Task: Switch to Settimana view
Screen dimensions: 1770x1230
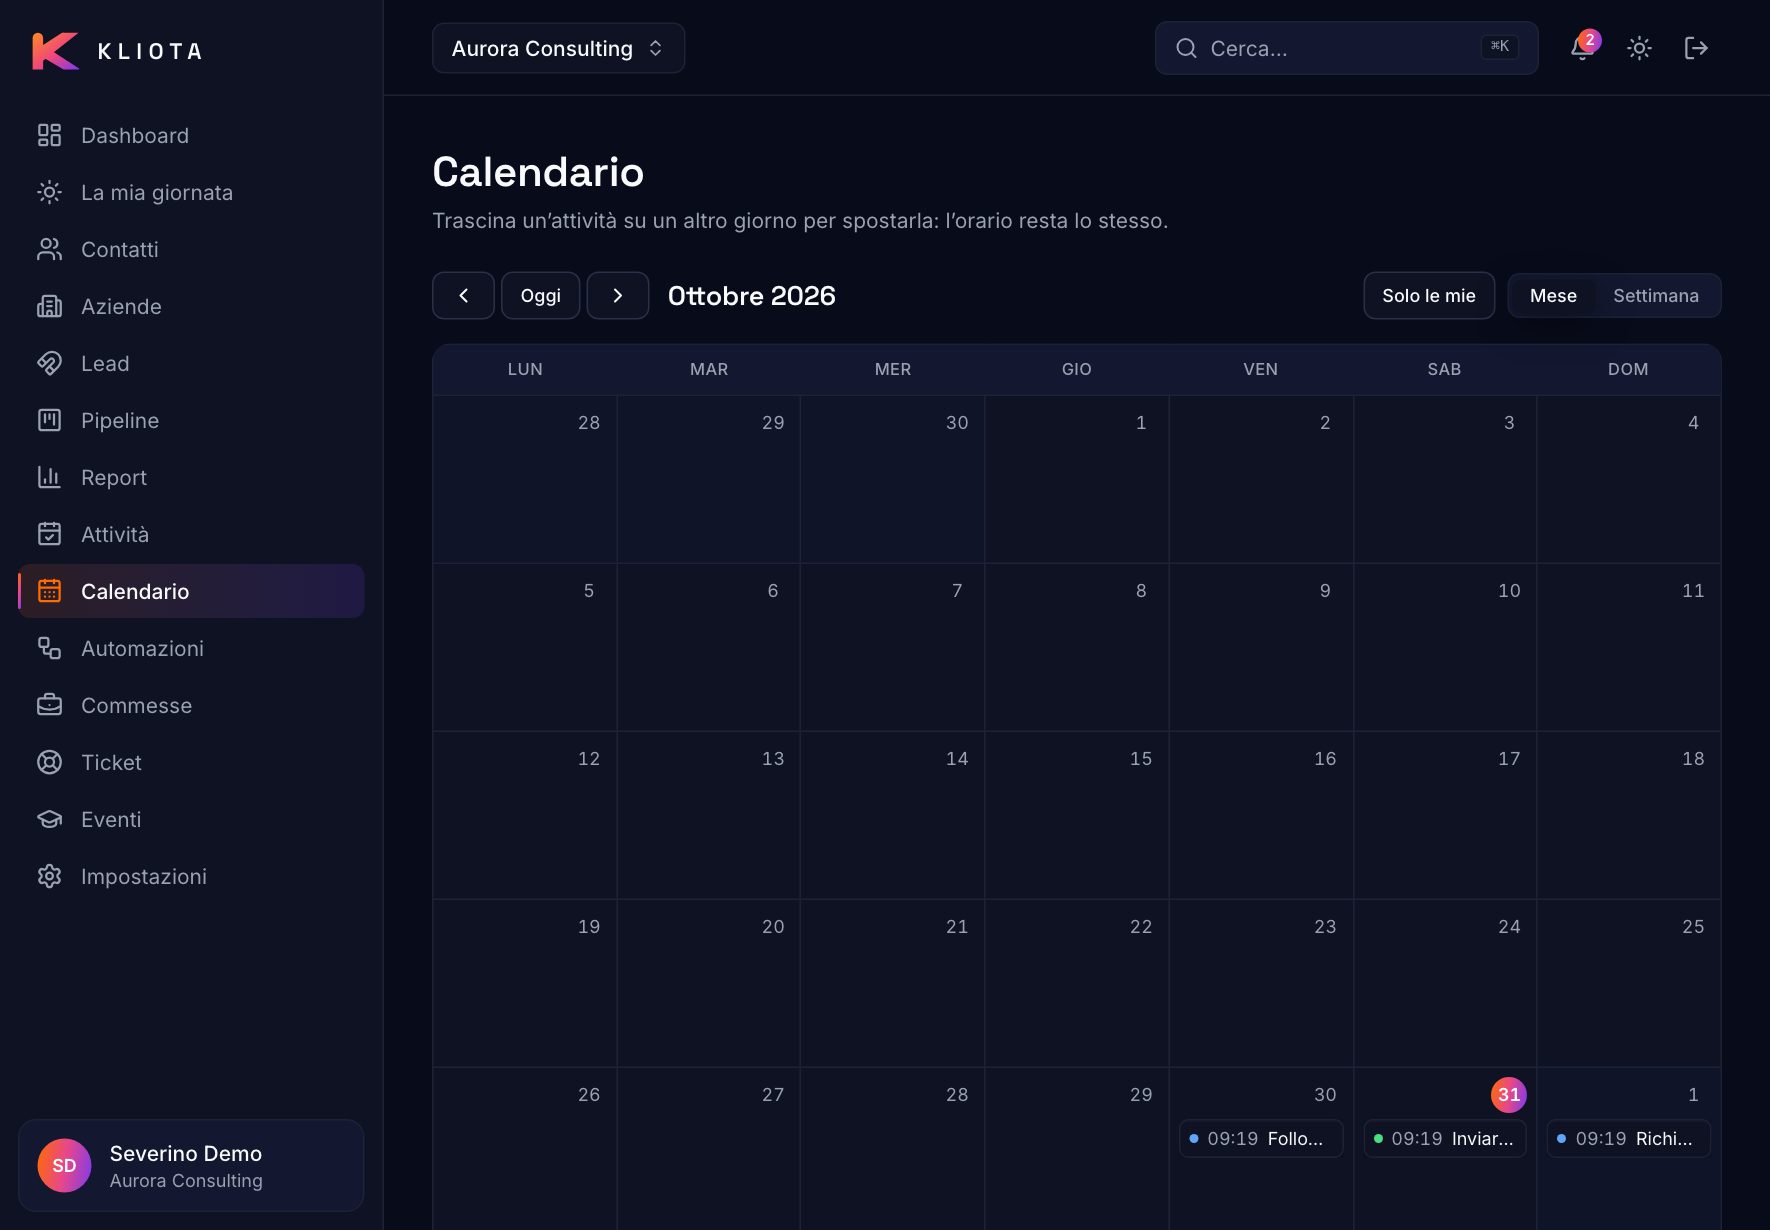Action: [1656, 296]
